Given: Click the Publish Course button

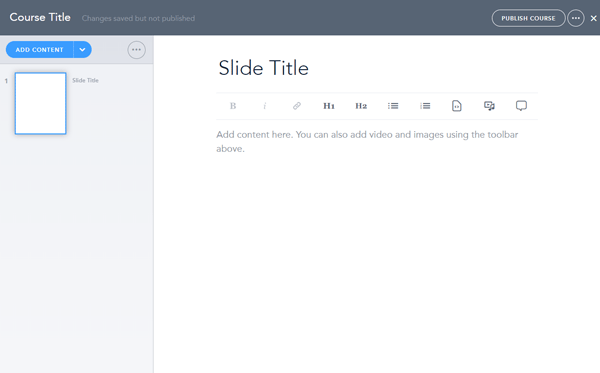Looking at the screenshot, I should pyautogui.click(x=528, y=18).
